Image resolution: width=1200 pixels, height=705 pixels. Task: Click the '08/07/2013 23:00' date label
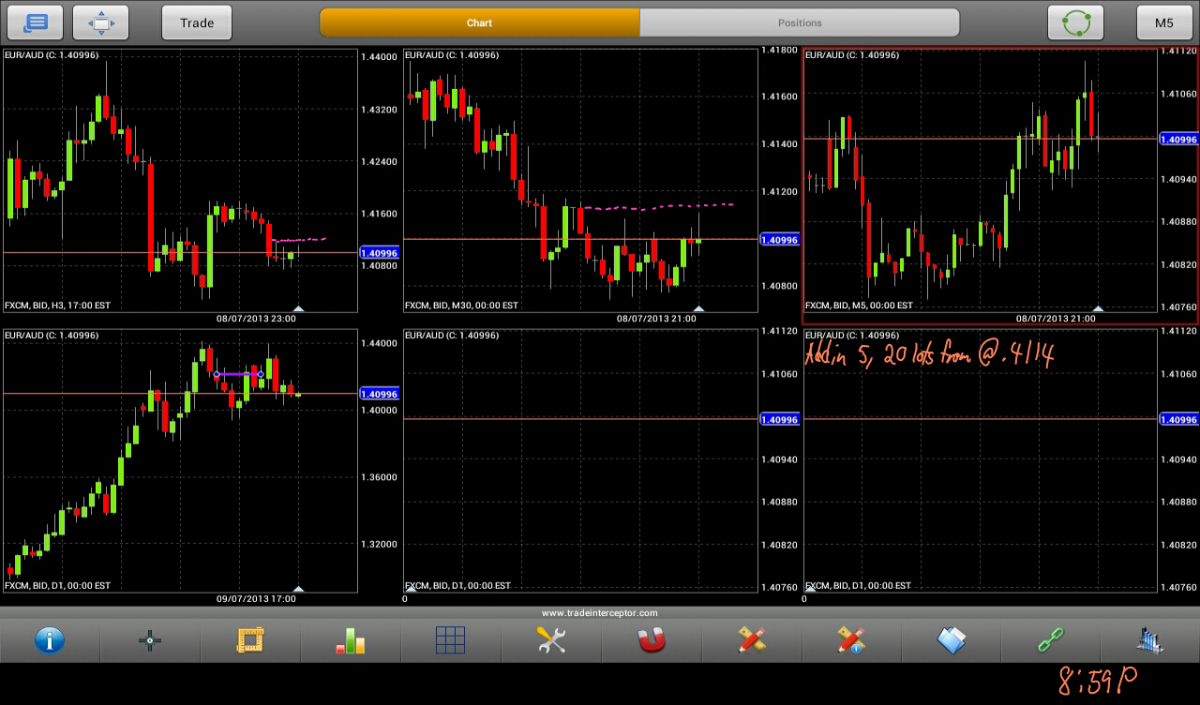coord(256,318)
